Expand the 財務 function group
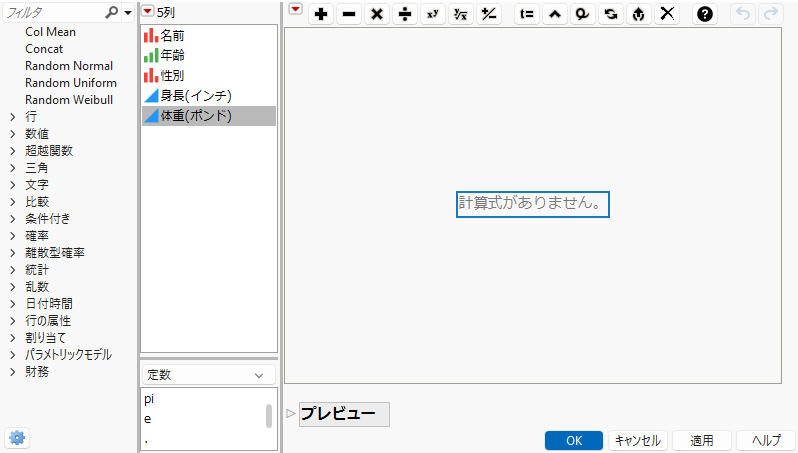Screen dimensions: 798x453 click(x=13, y=372)
